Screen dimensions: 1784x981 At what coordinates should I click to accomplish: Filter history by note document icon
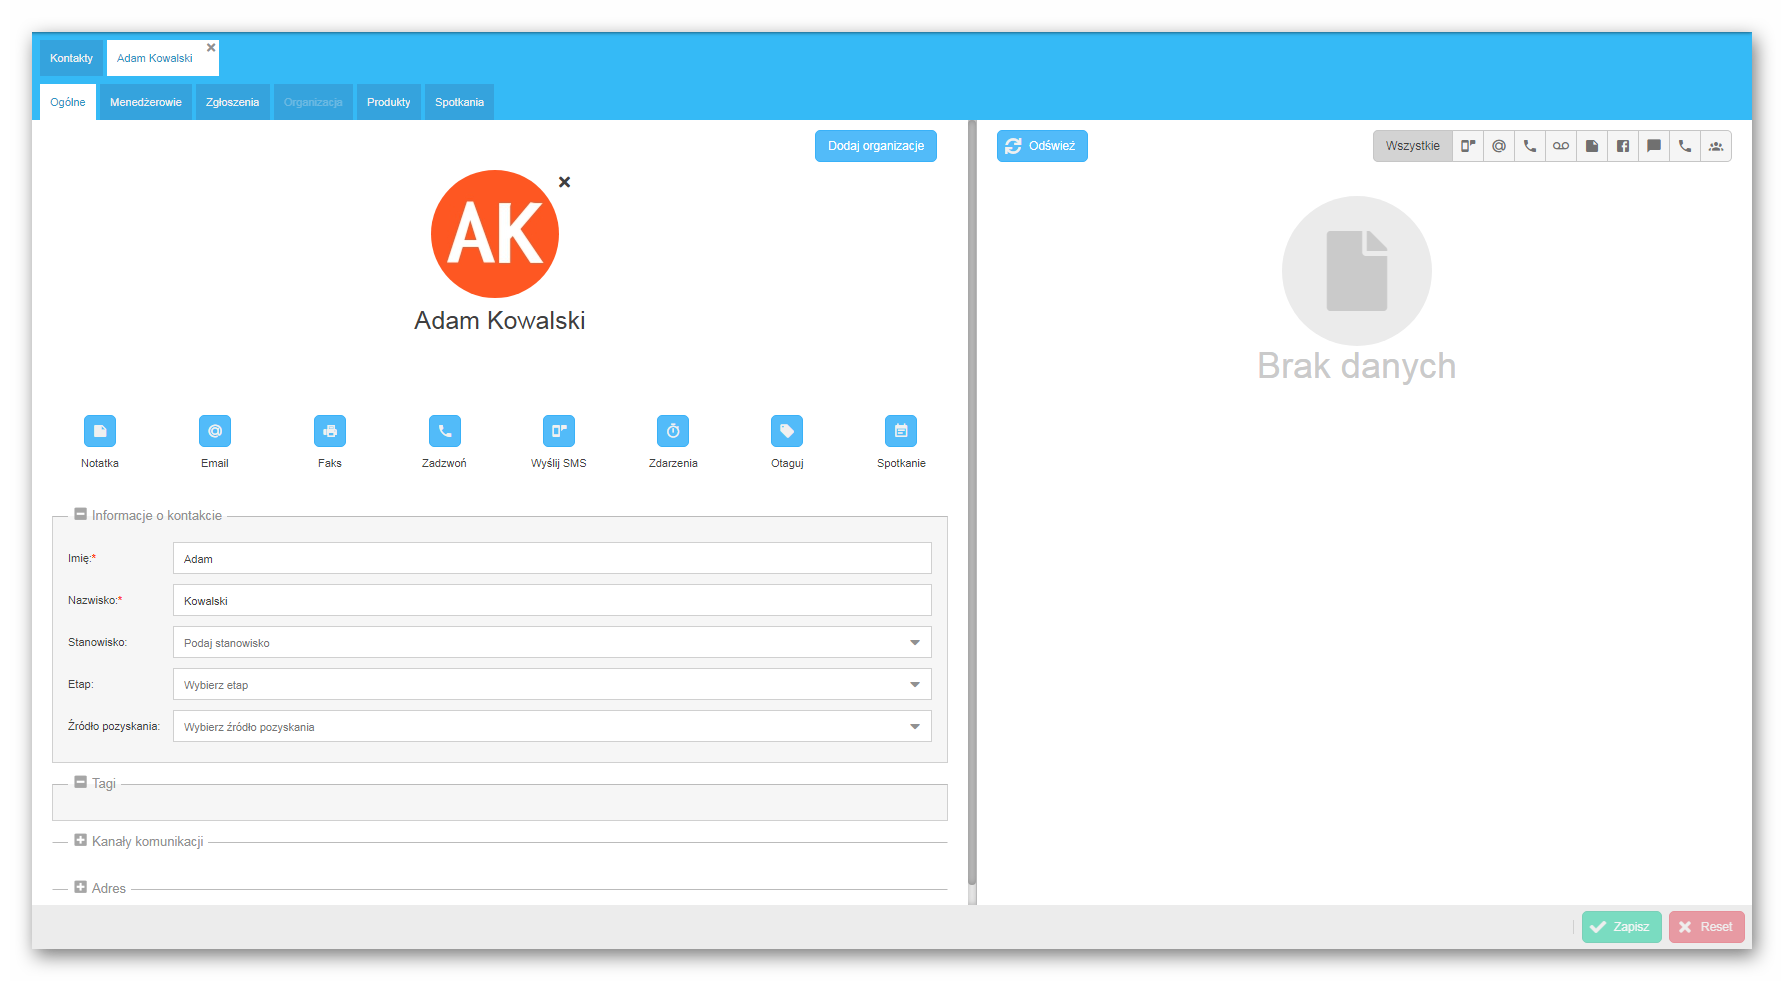pos(1592,146)
